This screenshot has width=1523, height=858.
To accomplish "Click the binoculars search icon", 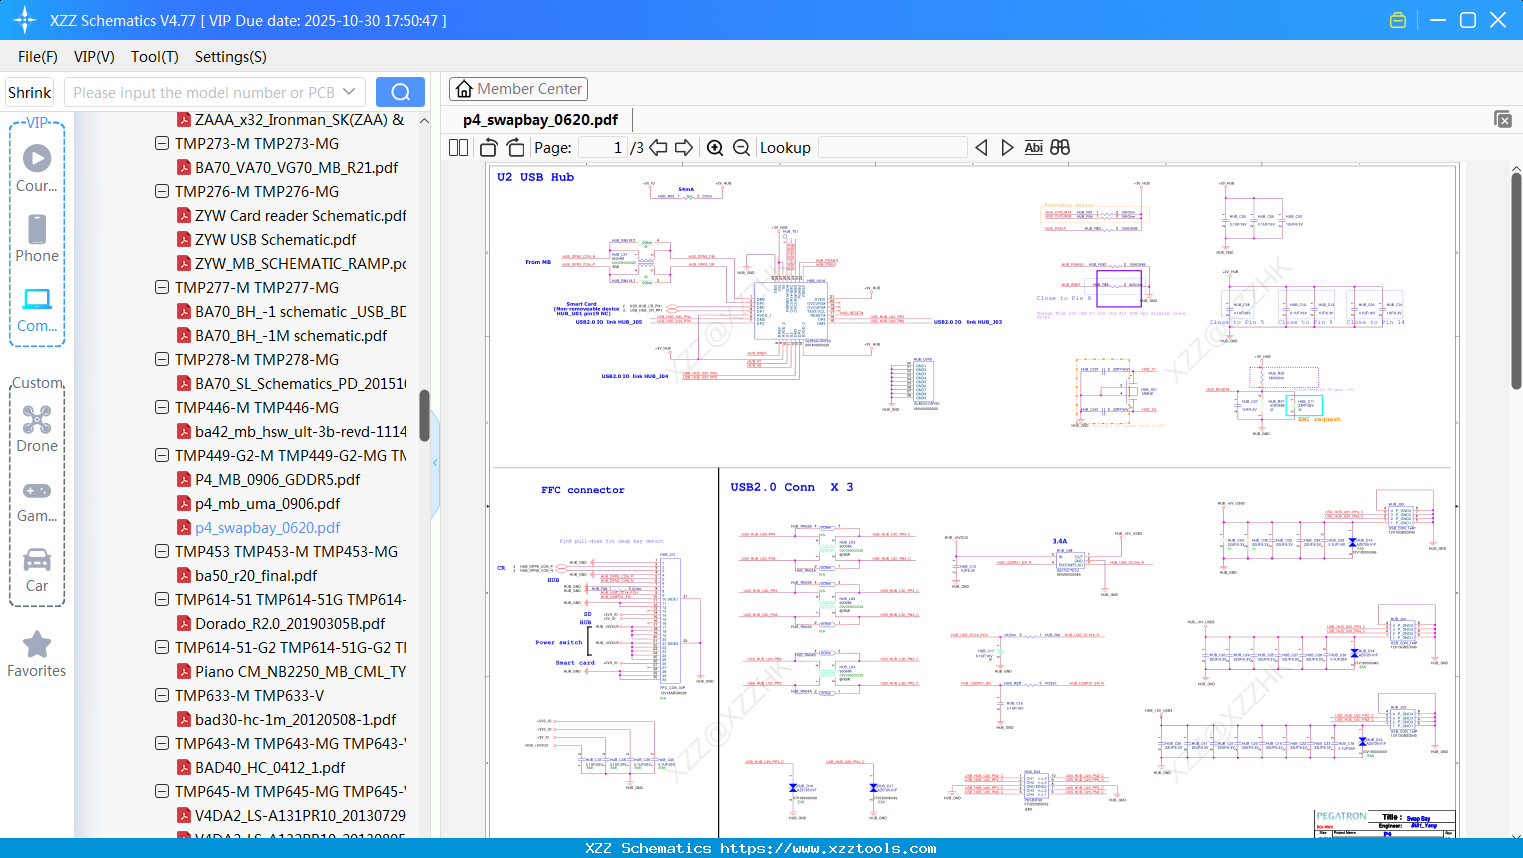I will click(x=1060, y=148).
